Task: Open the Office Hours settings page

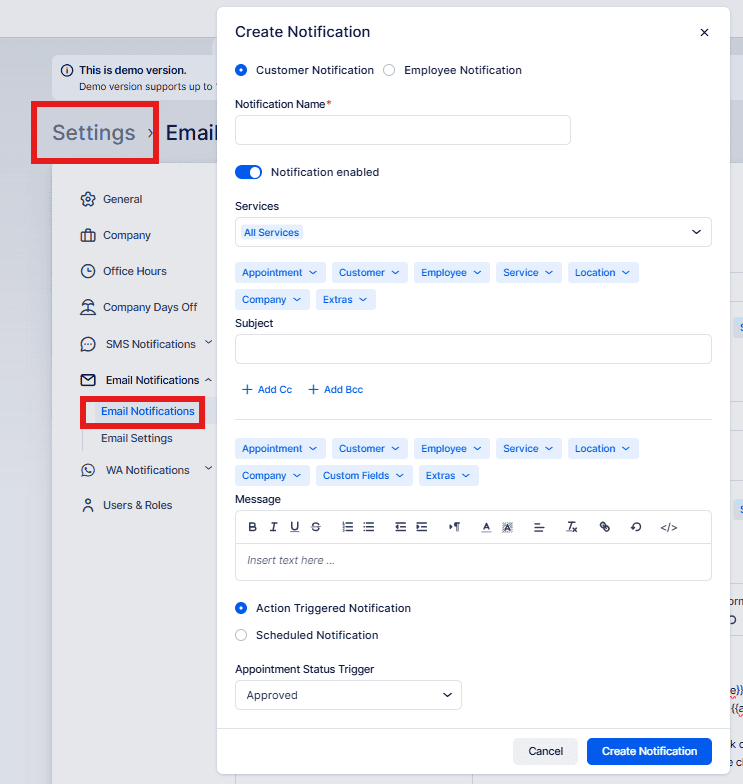Action: 134,271
